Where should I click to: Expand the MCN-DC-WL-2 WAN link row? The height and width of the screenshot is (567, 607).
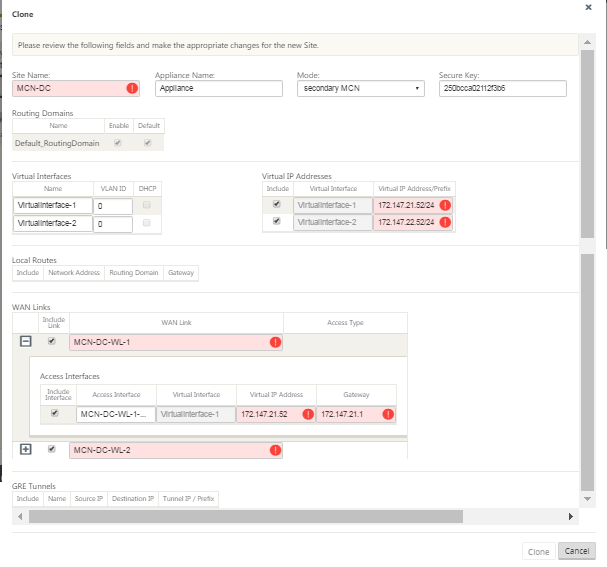coord(26,449)
